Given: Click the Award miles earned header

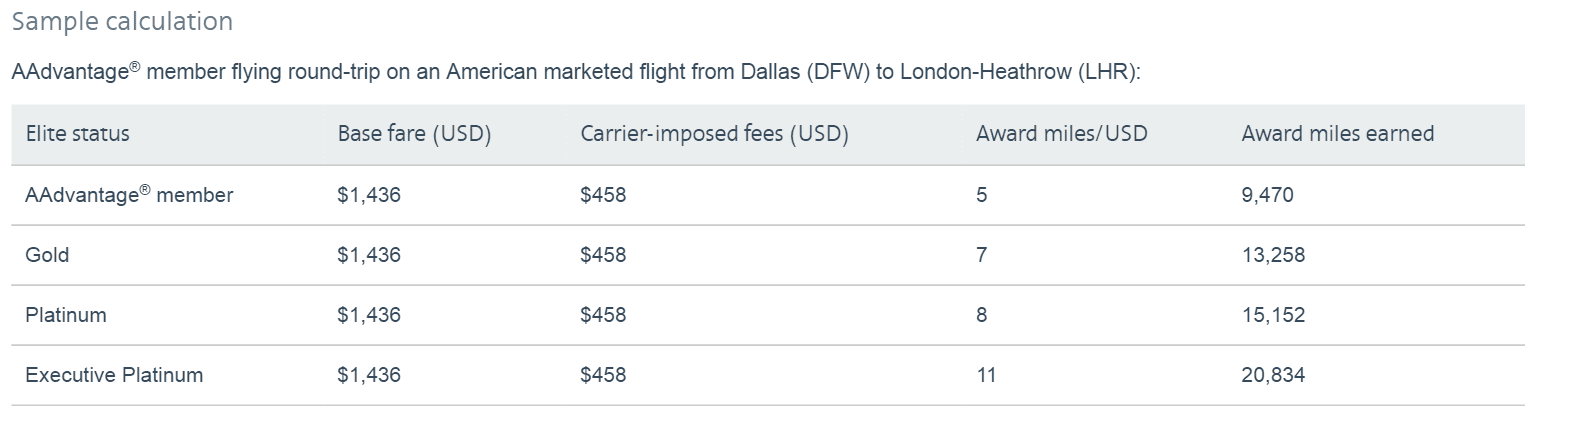Looking at the screenshot, I should tap(1337, 134).
